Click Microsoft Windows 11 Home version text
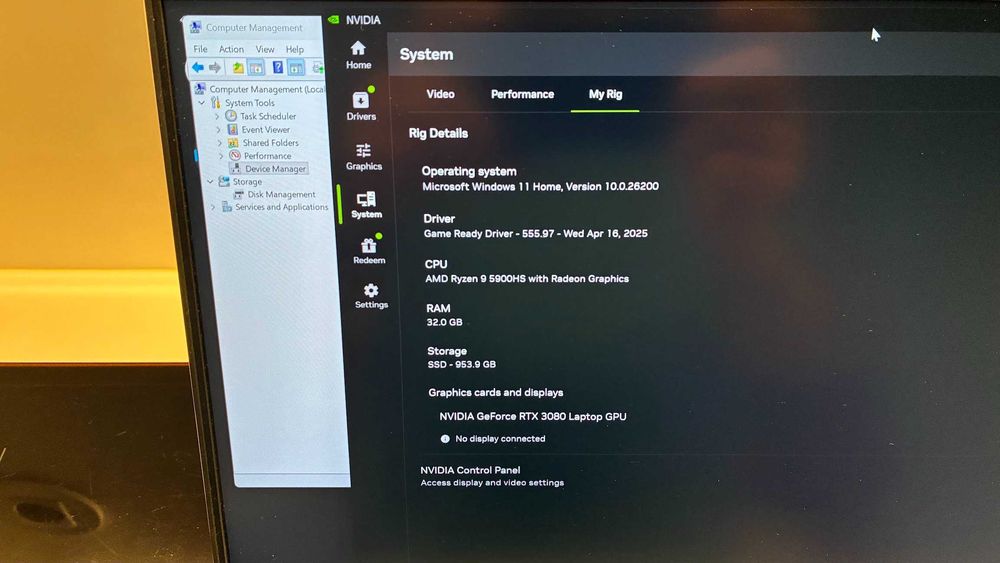 tap(540, 186)
